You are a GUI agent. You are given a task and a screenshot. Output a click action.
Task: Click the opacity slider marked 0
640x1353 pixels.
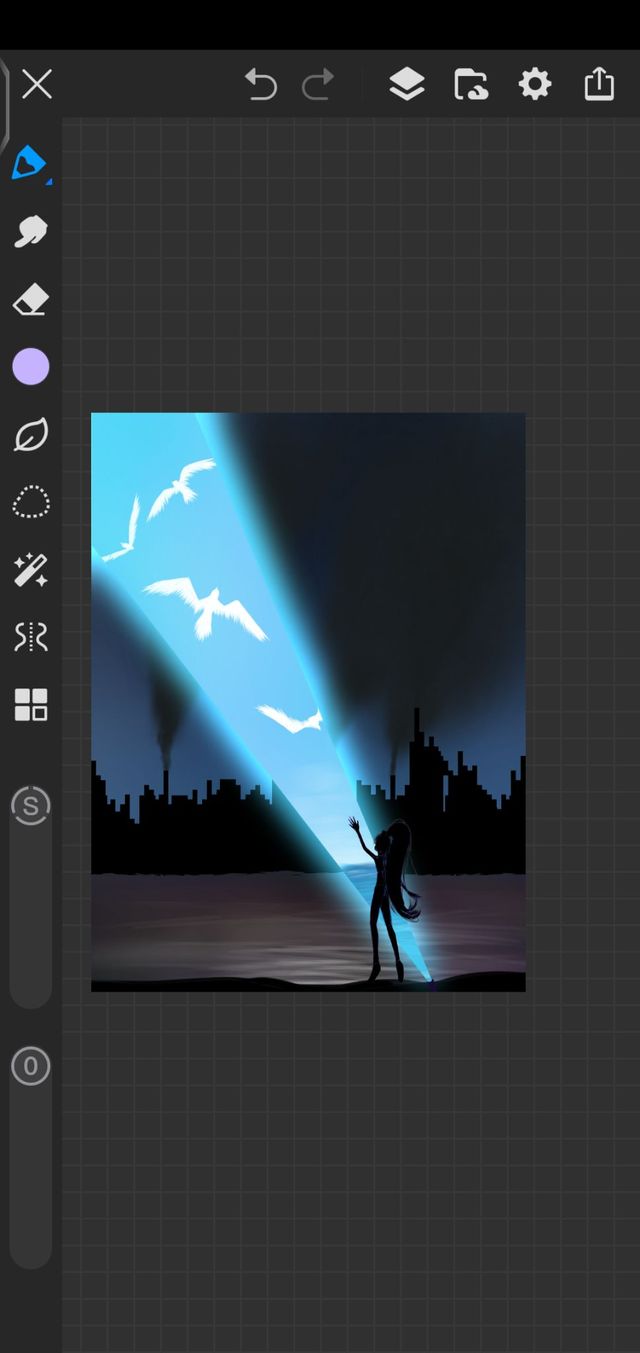30,1066
